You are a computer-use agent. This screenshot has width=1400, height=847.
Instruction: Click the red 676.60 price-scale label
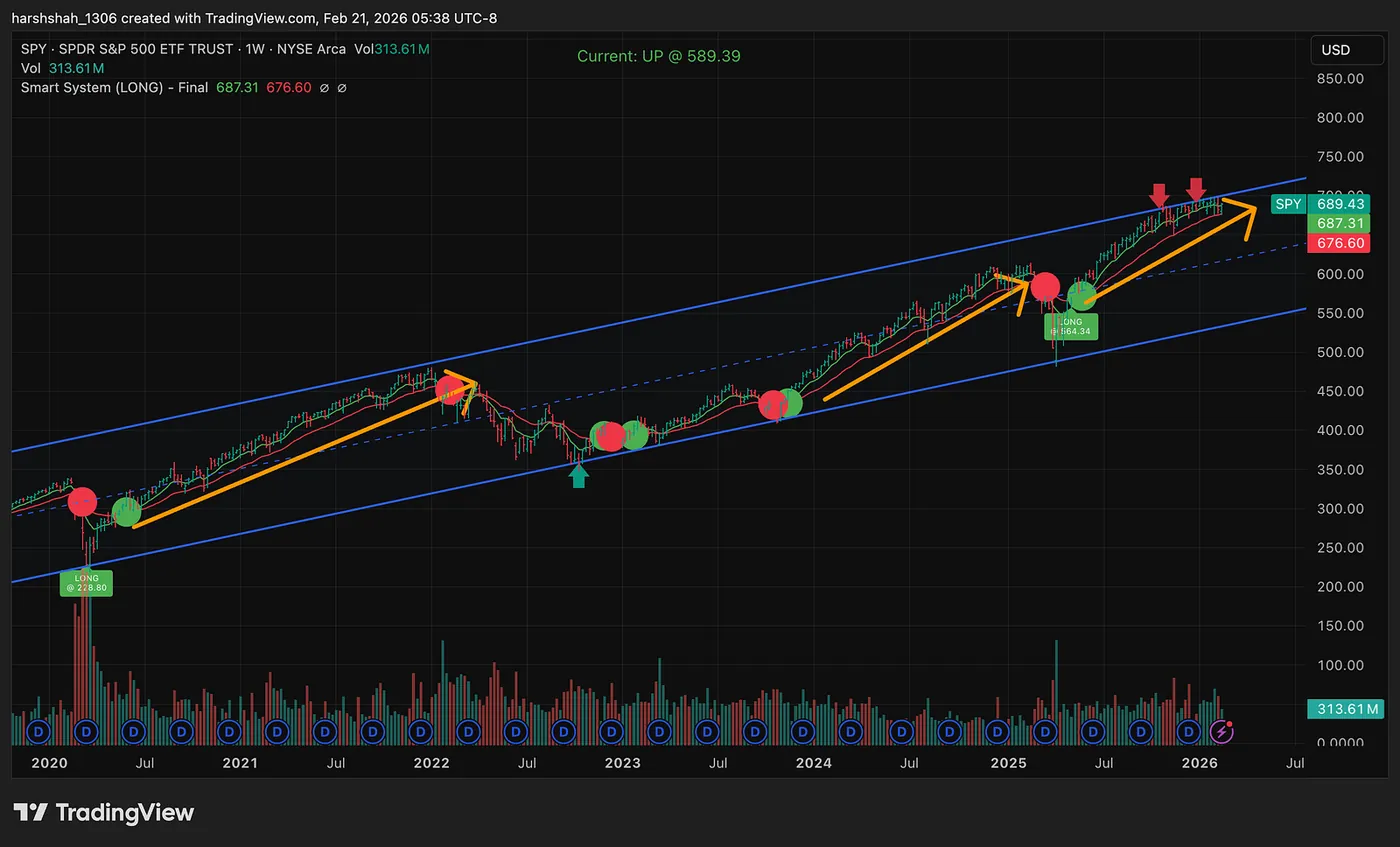(1341, 243)
